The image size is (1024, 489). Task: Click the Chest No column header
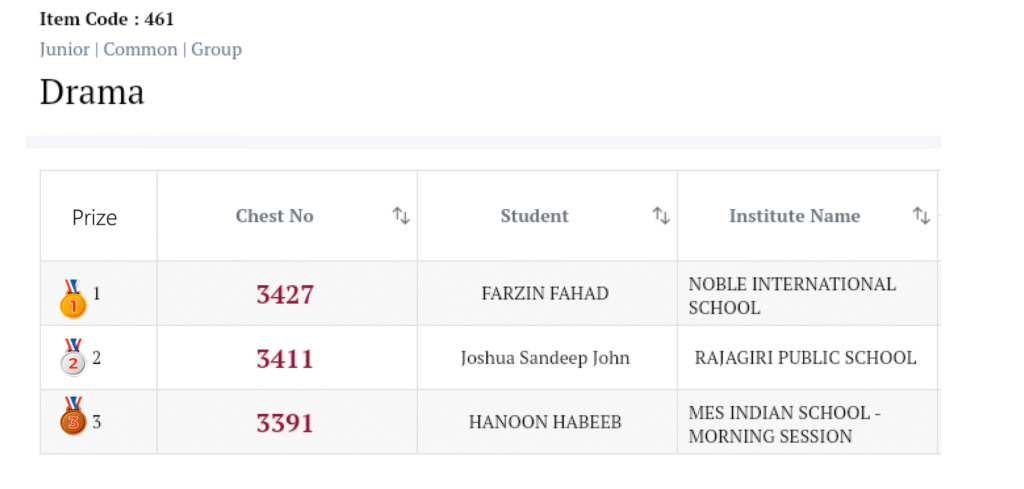tap(274, 216)
